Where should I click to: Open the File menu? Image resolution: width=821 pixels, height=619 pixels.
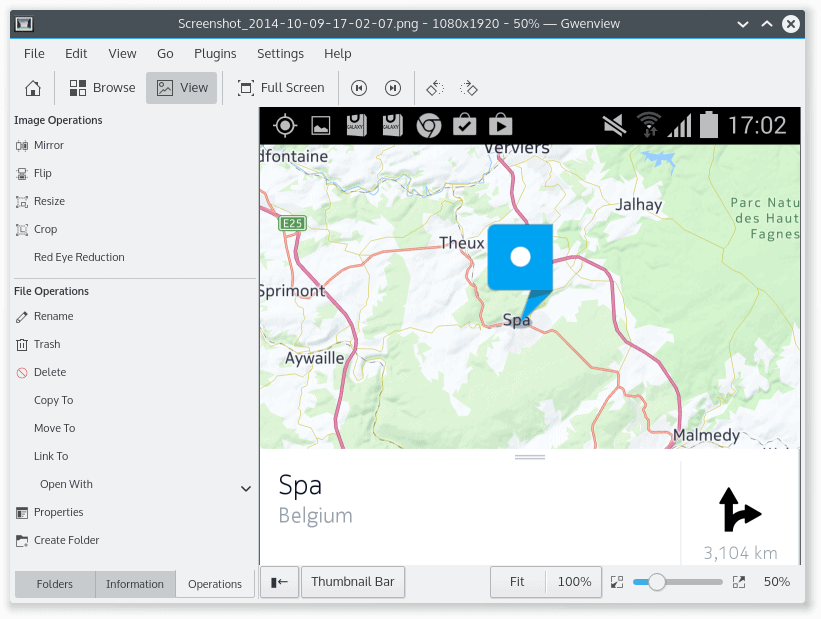point(34,53)
